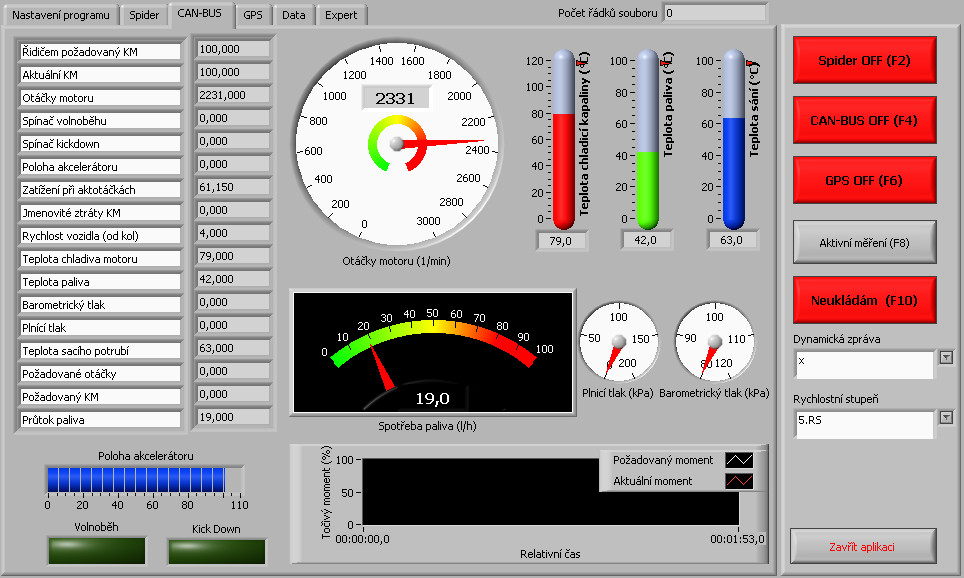Select the CAN-BUS tab

pos(199,14)
